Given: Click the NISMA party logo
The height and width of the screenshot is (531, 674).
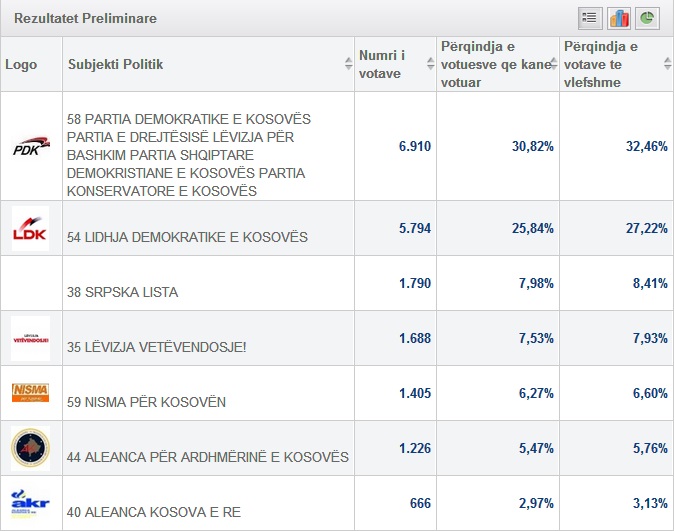Looking at the screenshot, I should [x=30, y=392].
